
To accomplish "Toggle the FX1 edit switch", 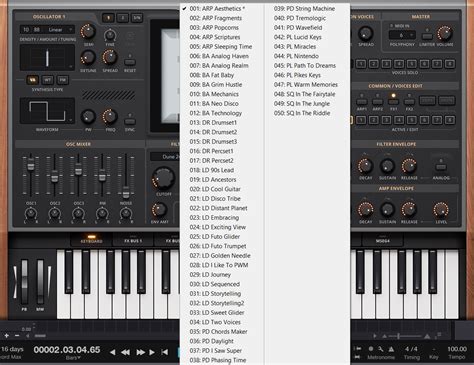I will 393,102.
